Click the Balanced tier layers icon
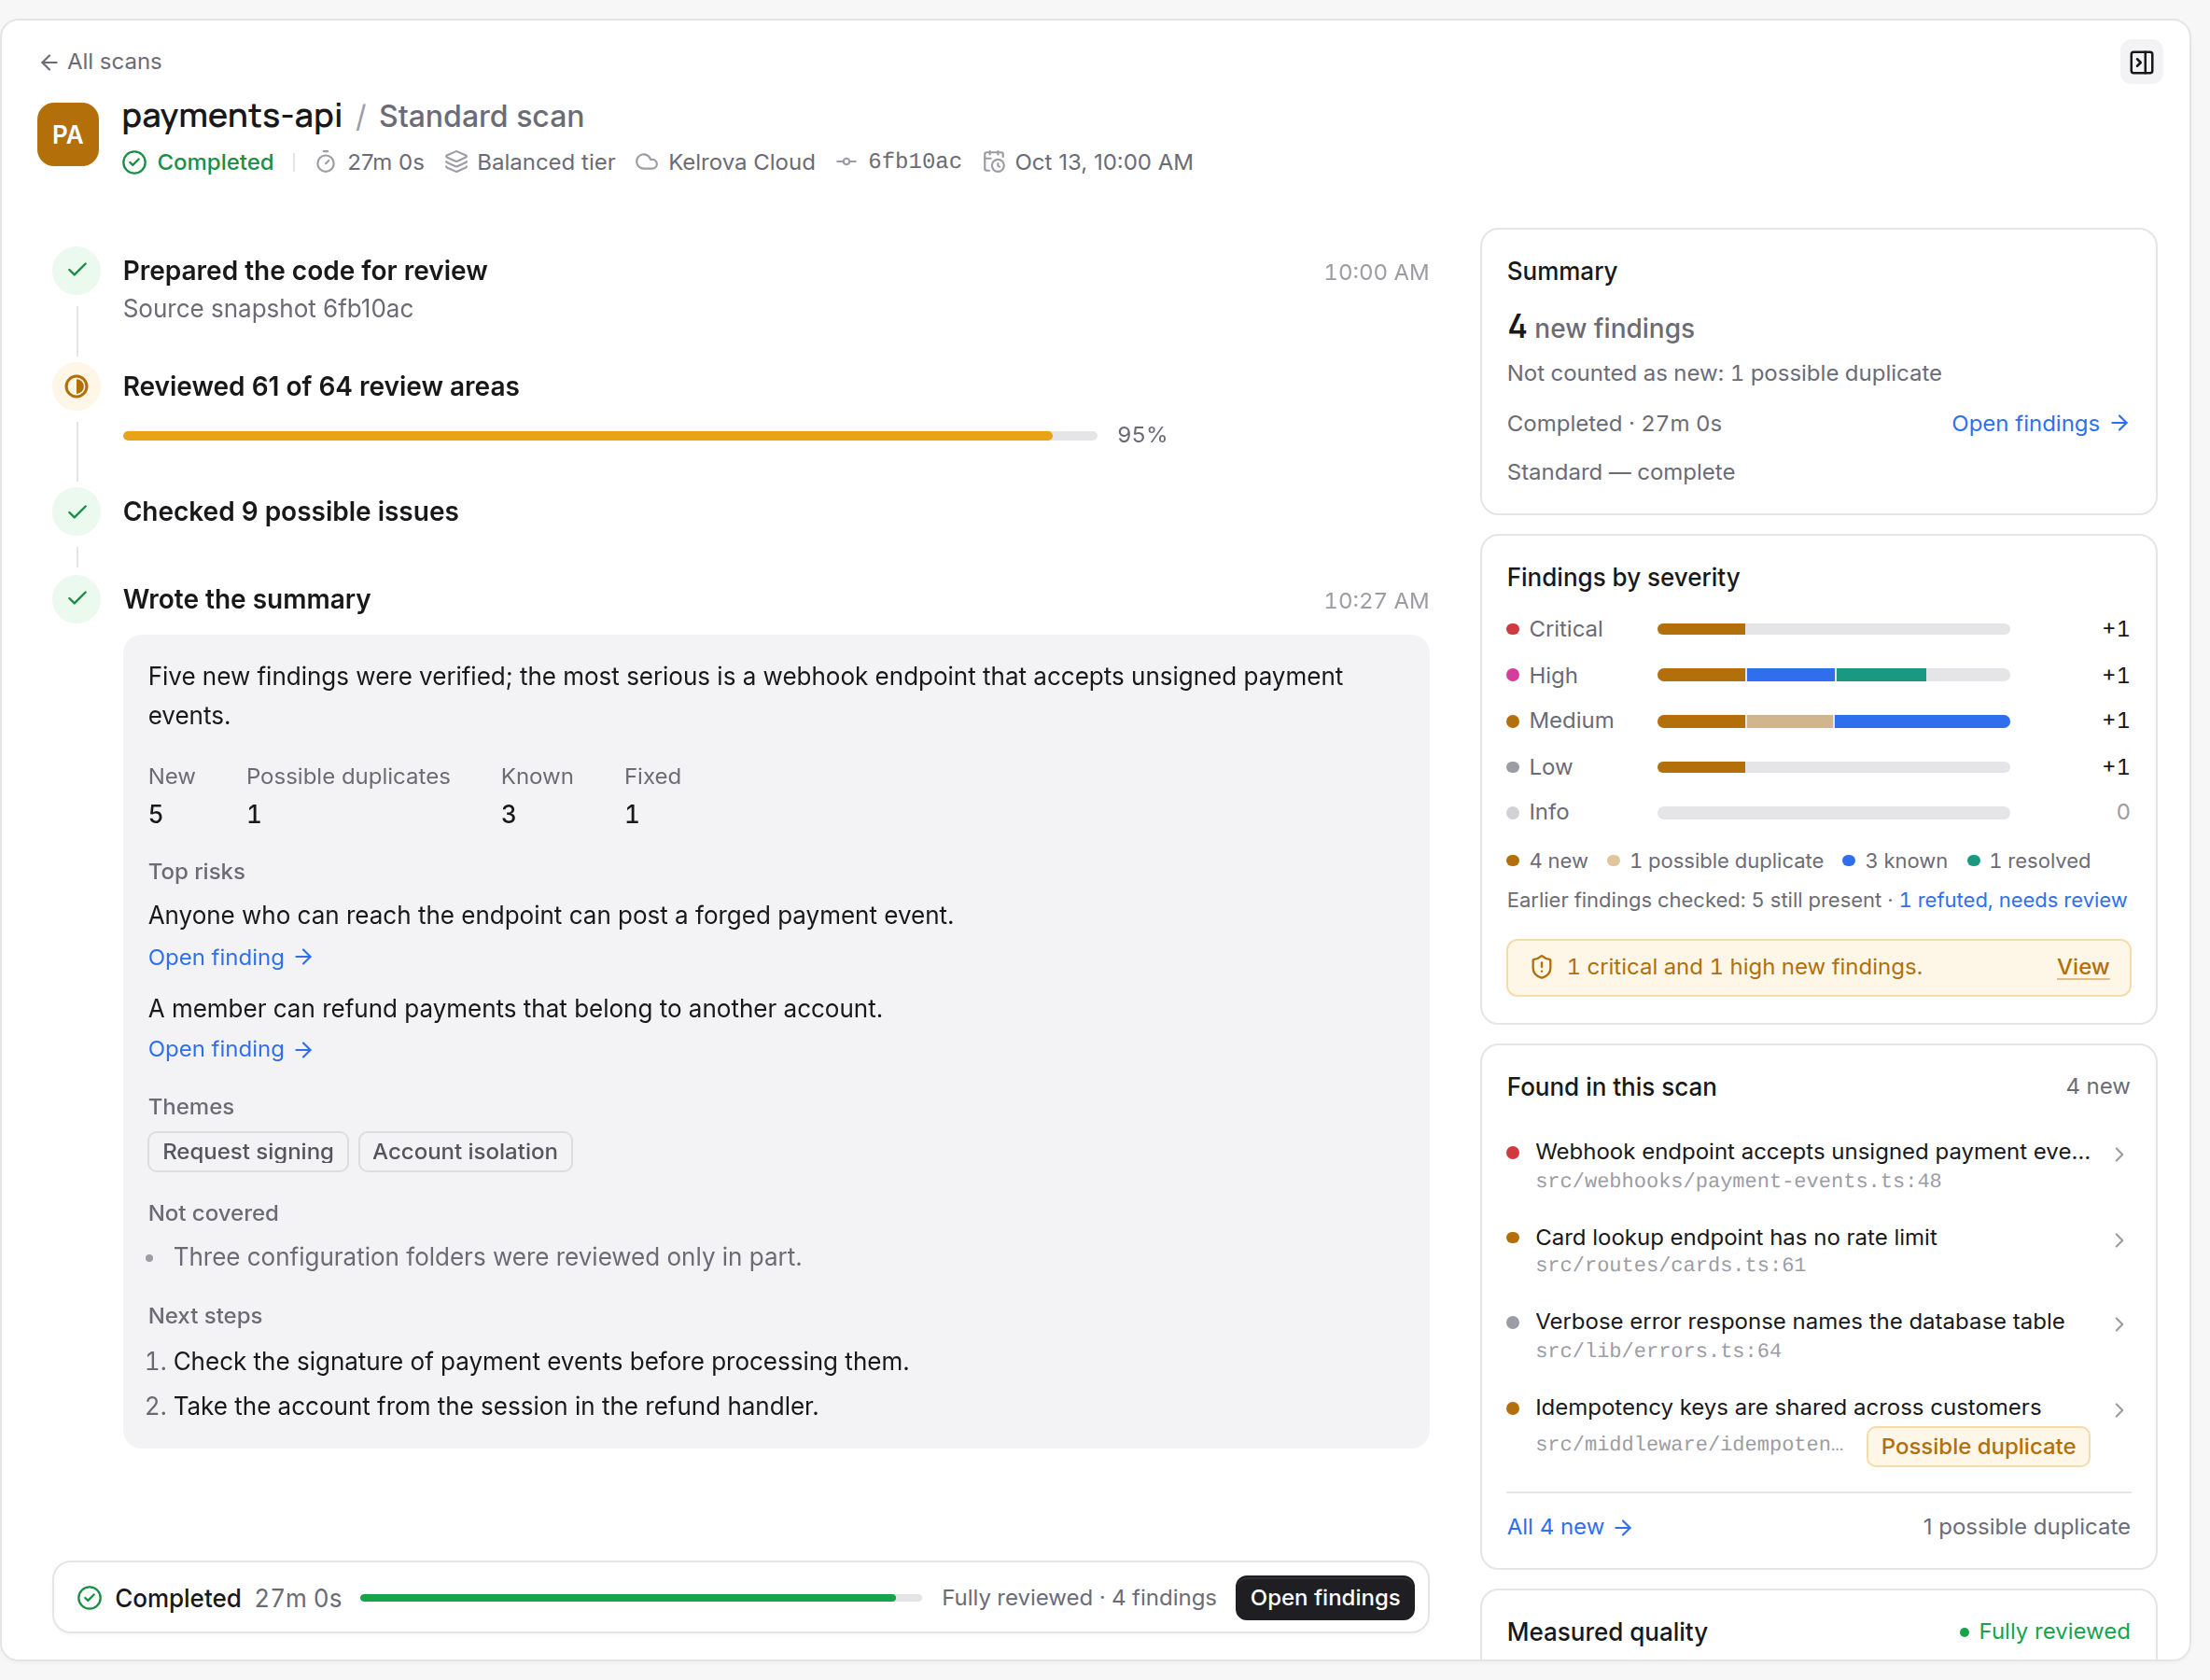The height and width of the screenshot is (1680, 2210). [456, 162]
